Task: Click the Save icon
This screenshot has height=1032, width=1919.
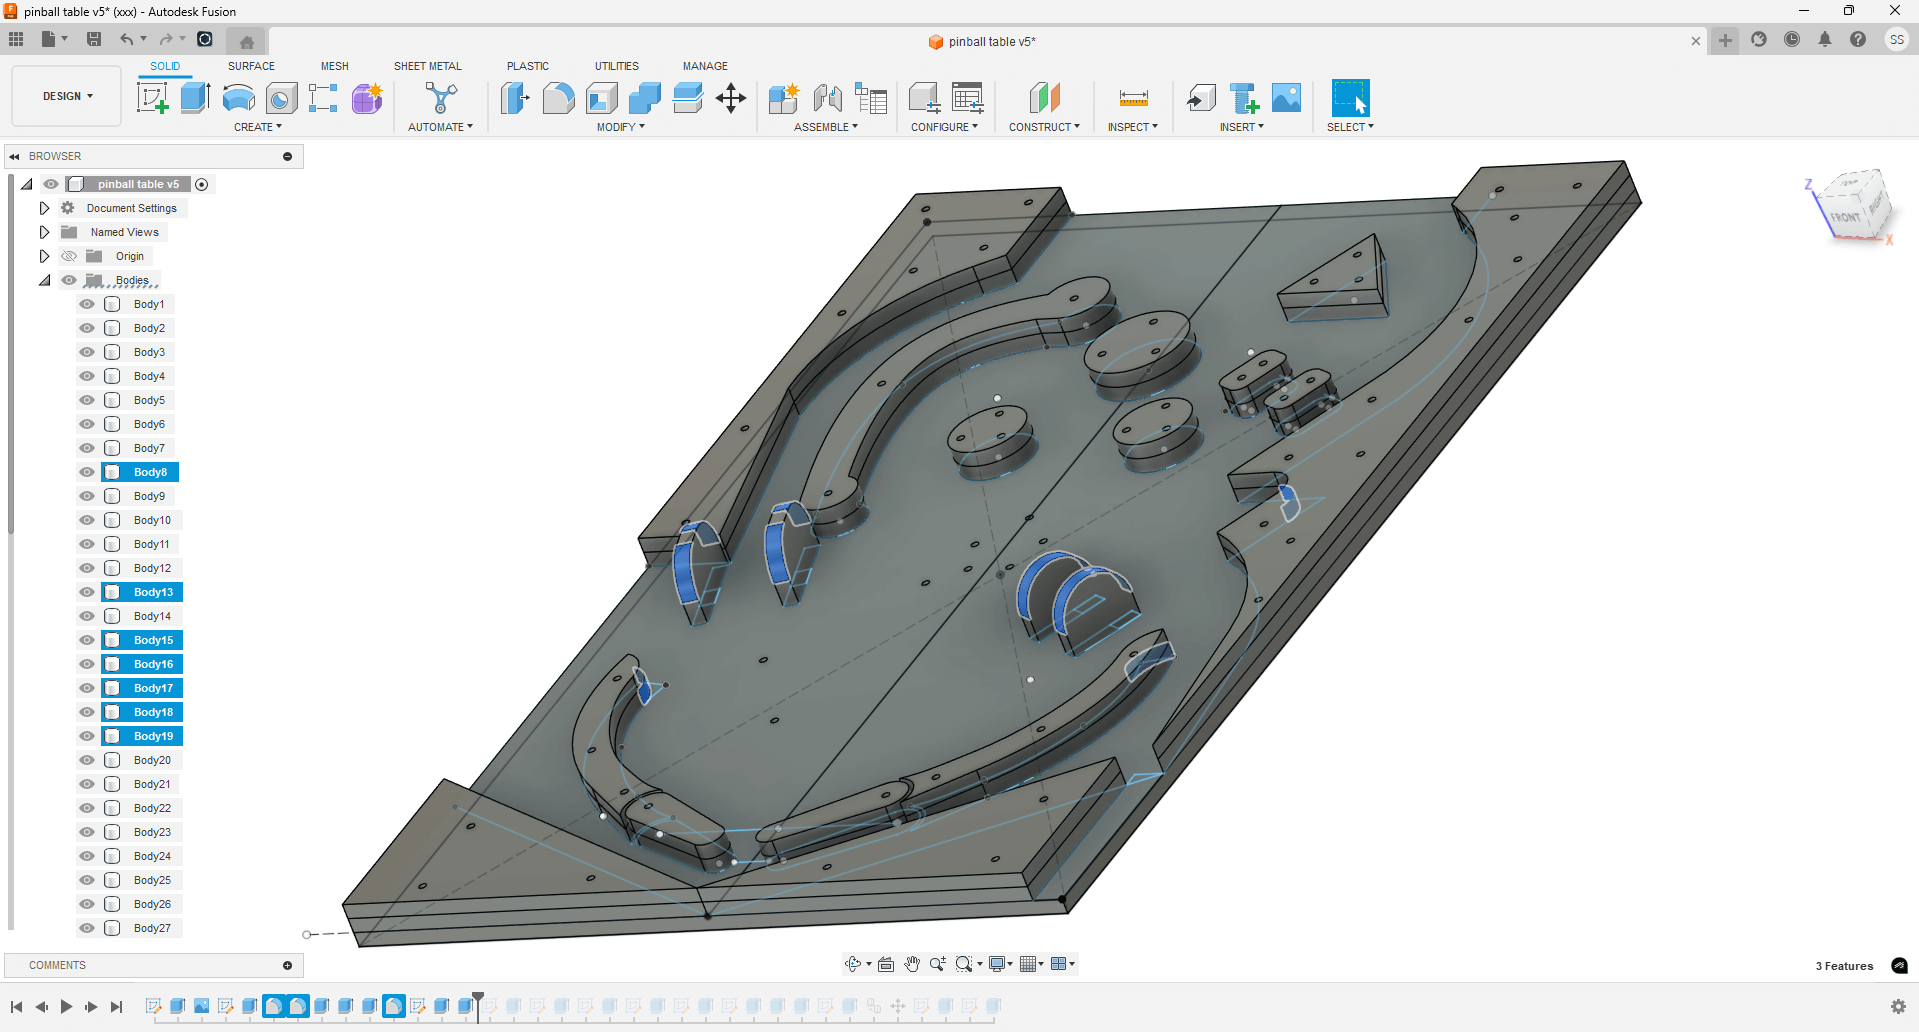Action: (x=94, y=39)
